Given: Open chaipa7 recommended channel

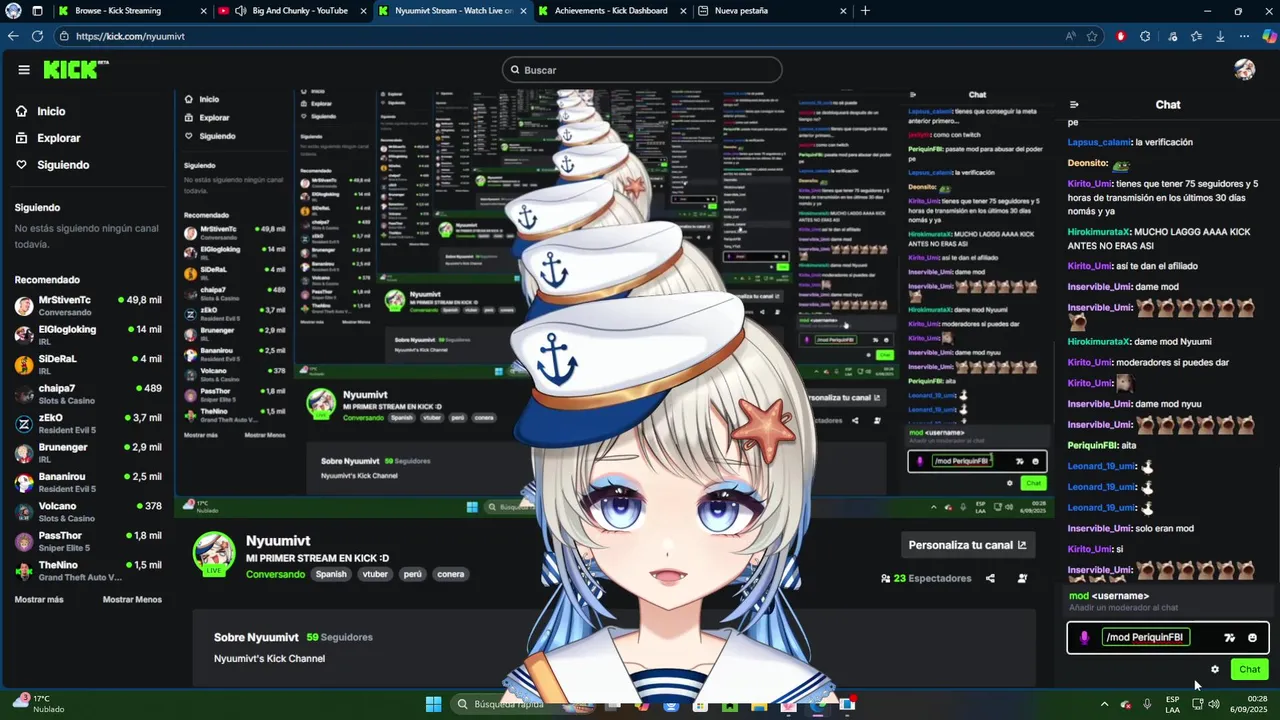Looking at the screenshot, I should pyautogui.click(x=88, y=393).
